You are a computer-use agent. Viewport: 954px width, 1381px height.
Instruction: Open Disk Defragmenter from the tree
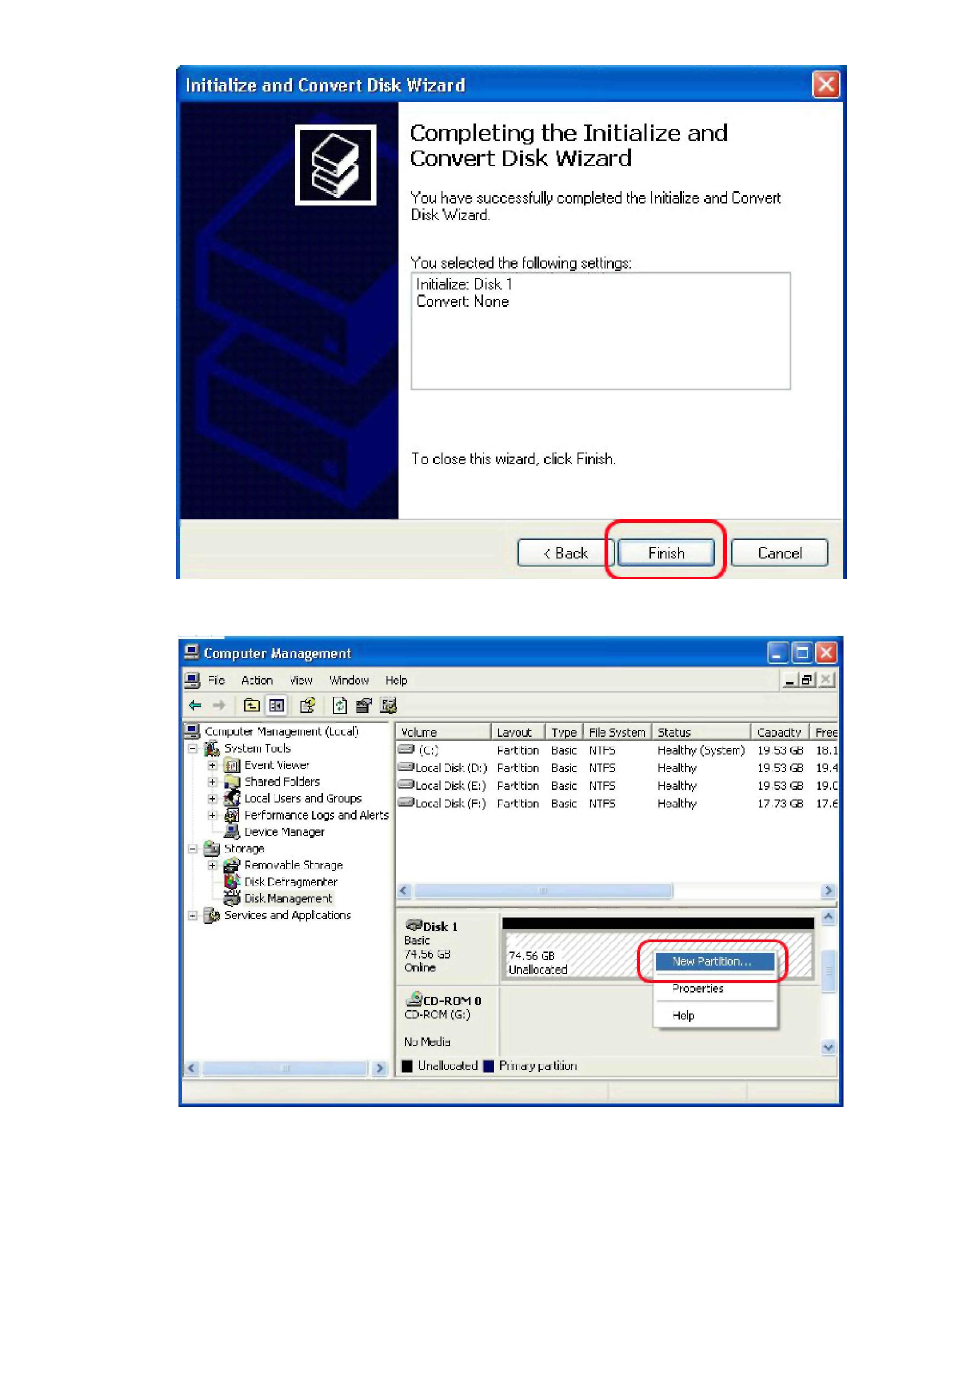click(x=291, y=882)
